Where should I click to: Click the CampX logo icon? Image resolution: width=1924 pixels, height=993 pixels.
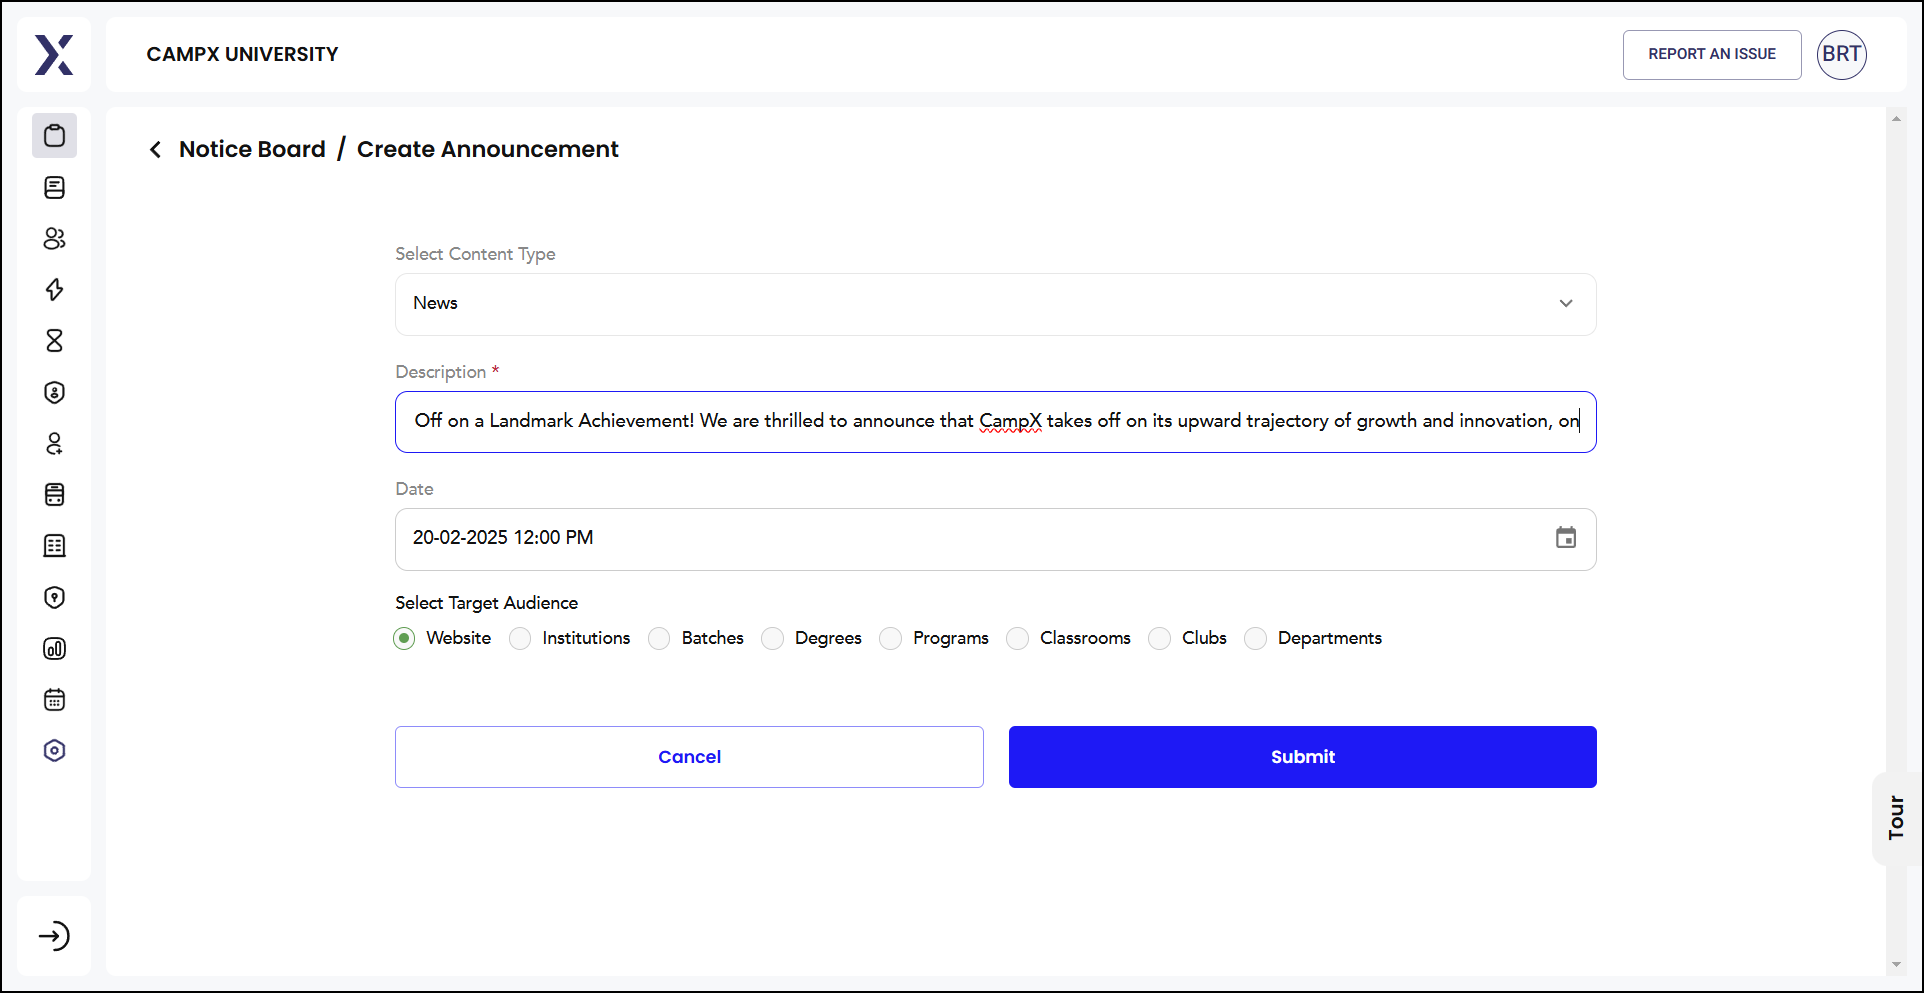54,54
